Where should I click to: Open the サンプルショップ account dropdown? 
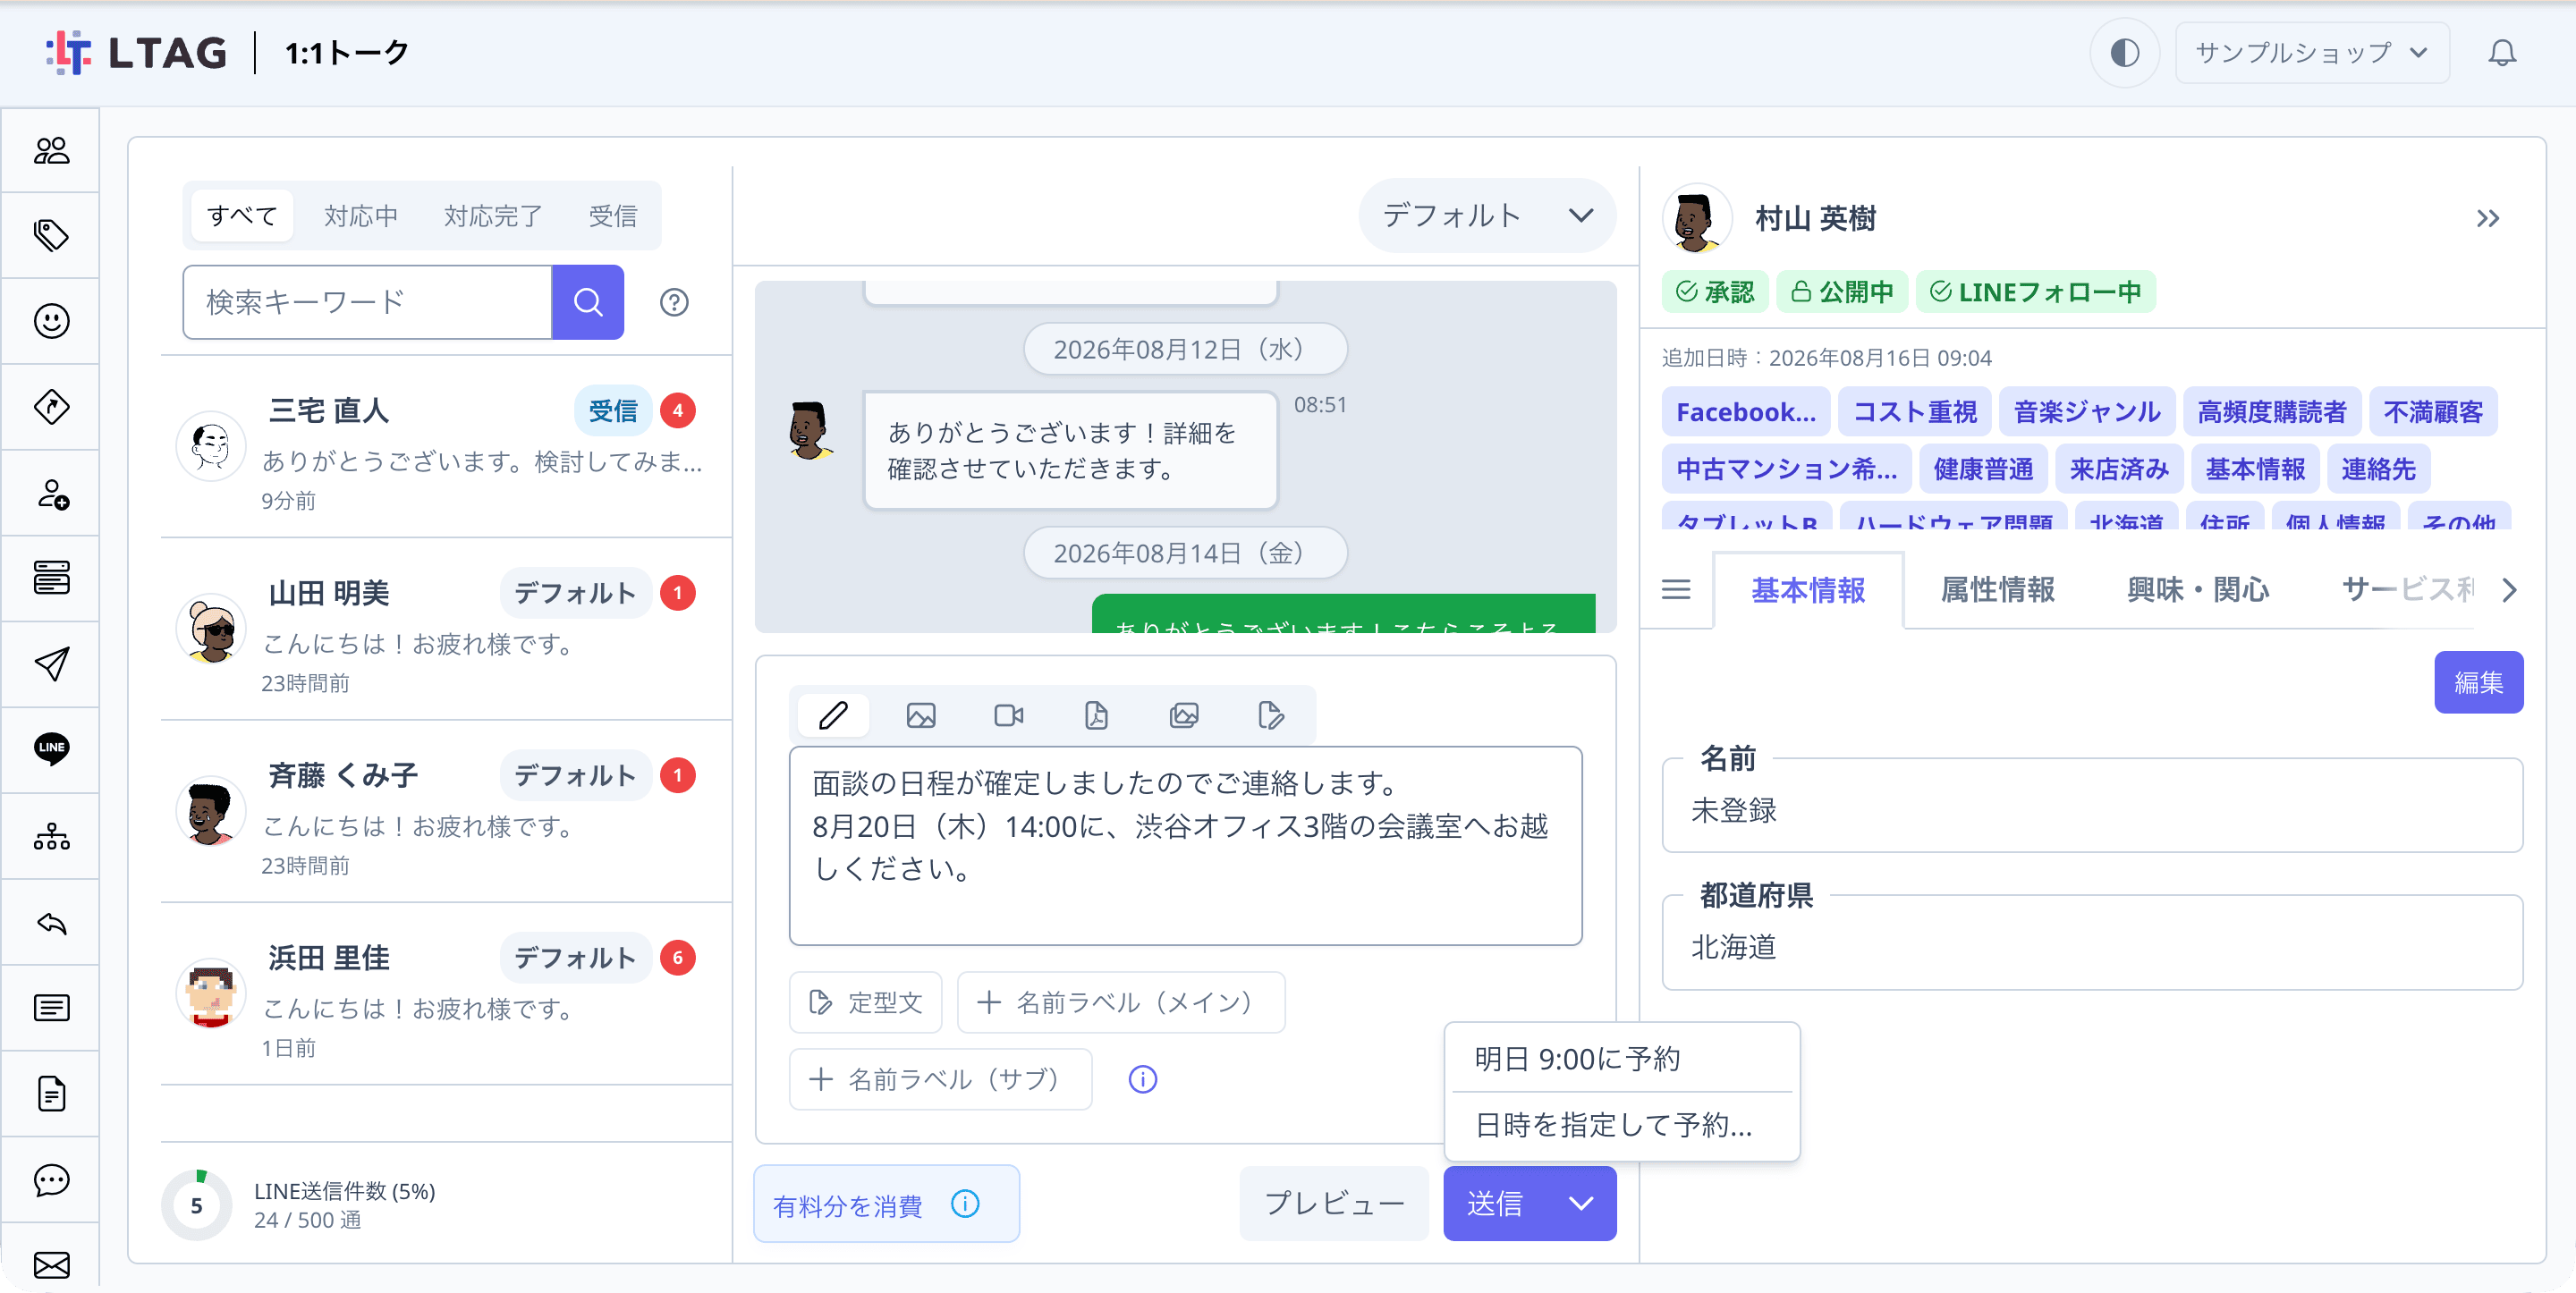pos(2312,53)
